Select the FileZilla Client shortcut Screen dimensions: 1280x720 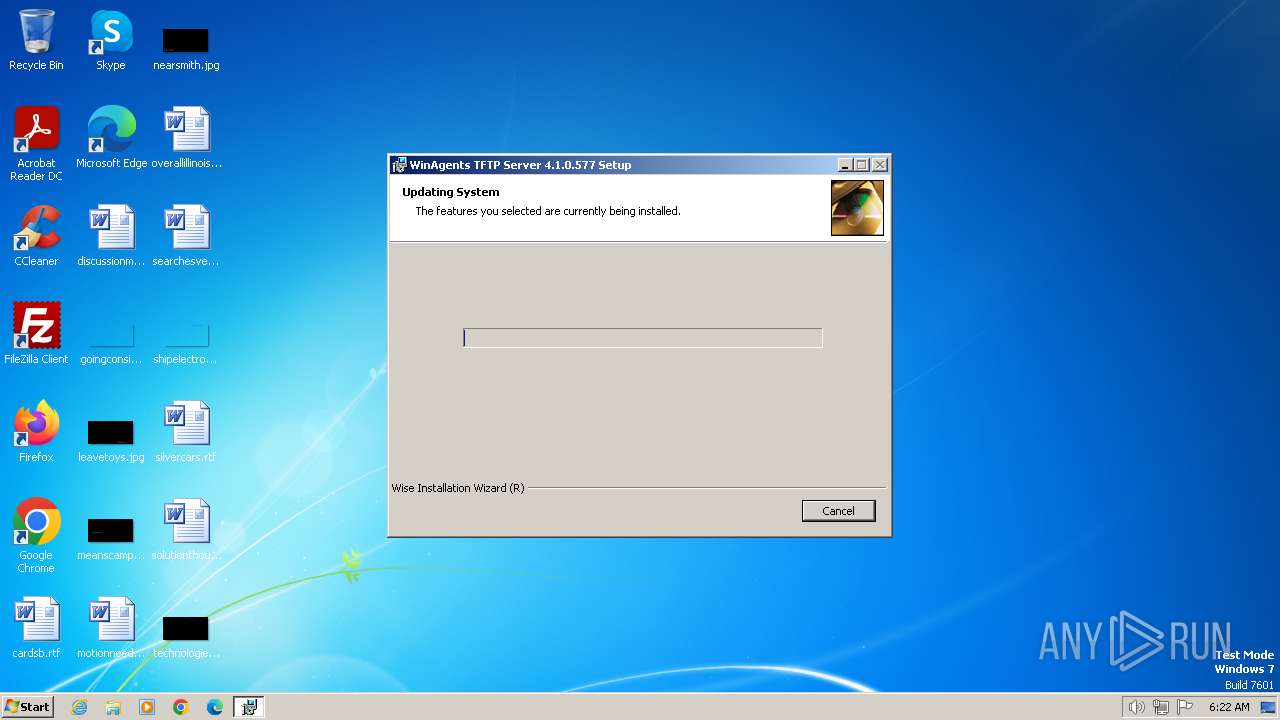coord(36,334)
